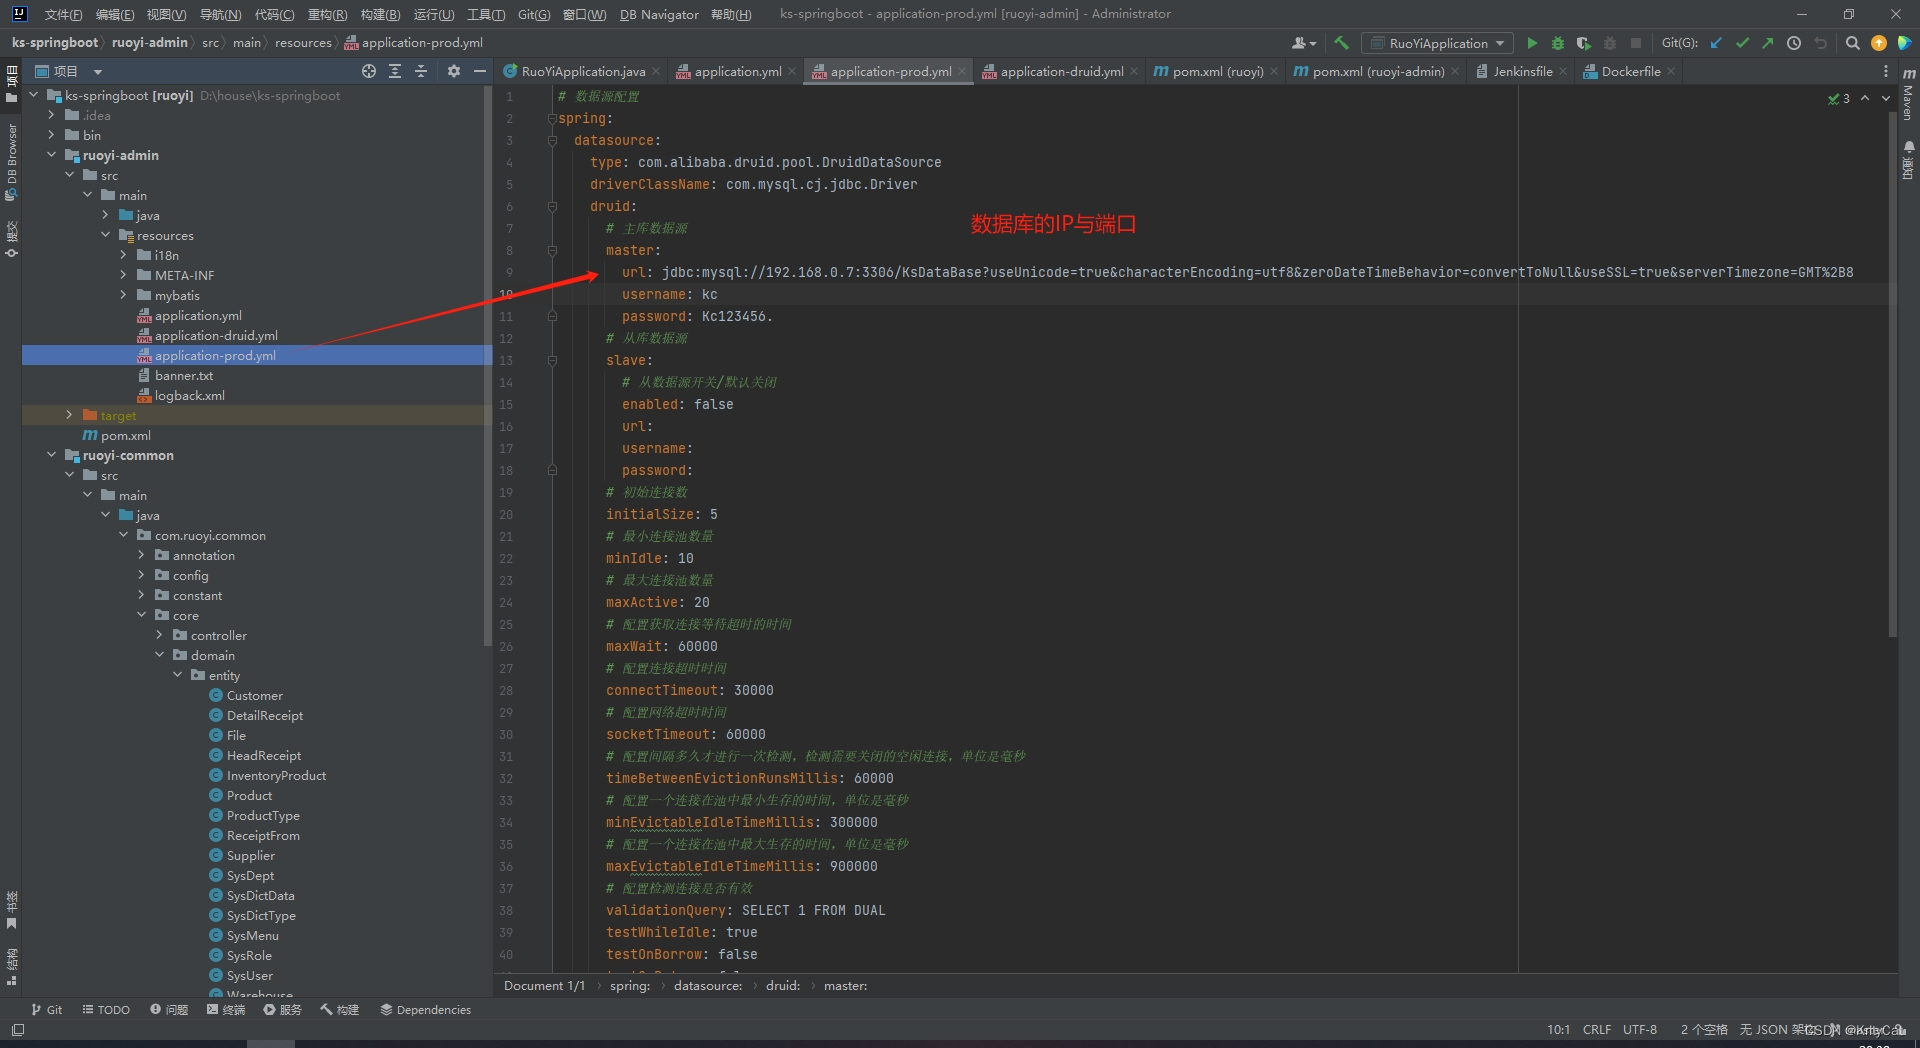The image size is (1920, 1048).
Task: Build project using the hammer icon
Action: pyautogui.click(x=1342, y=43)
